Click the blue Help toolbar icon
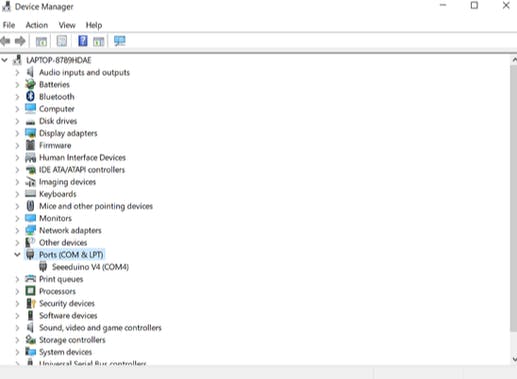 [x=83, y=41]
